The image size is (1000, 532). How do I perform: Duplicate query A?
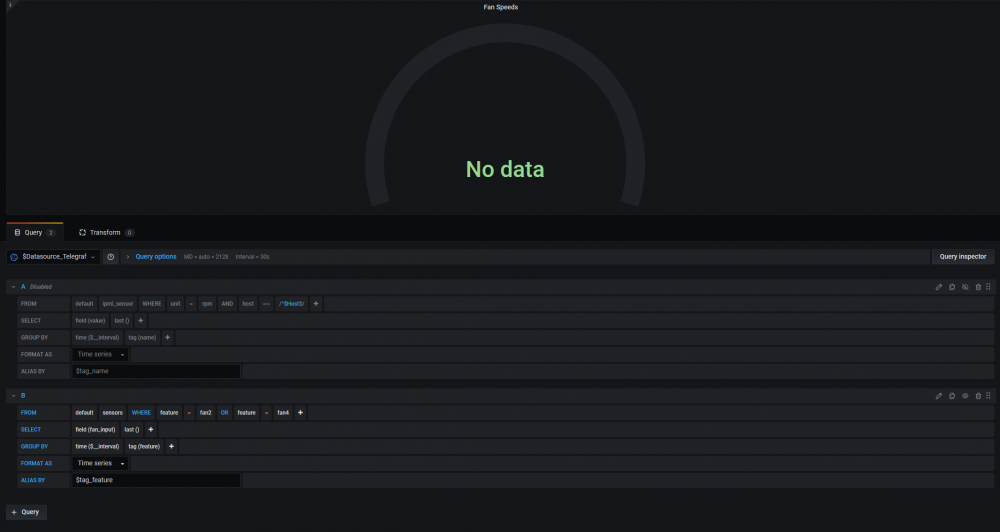[x=952, y=287]
